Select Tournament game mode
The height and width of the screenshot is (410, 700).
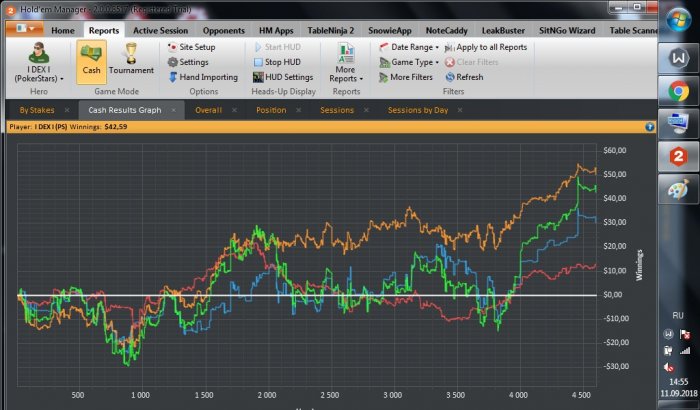click(x=131, y=59)
